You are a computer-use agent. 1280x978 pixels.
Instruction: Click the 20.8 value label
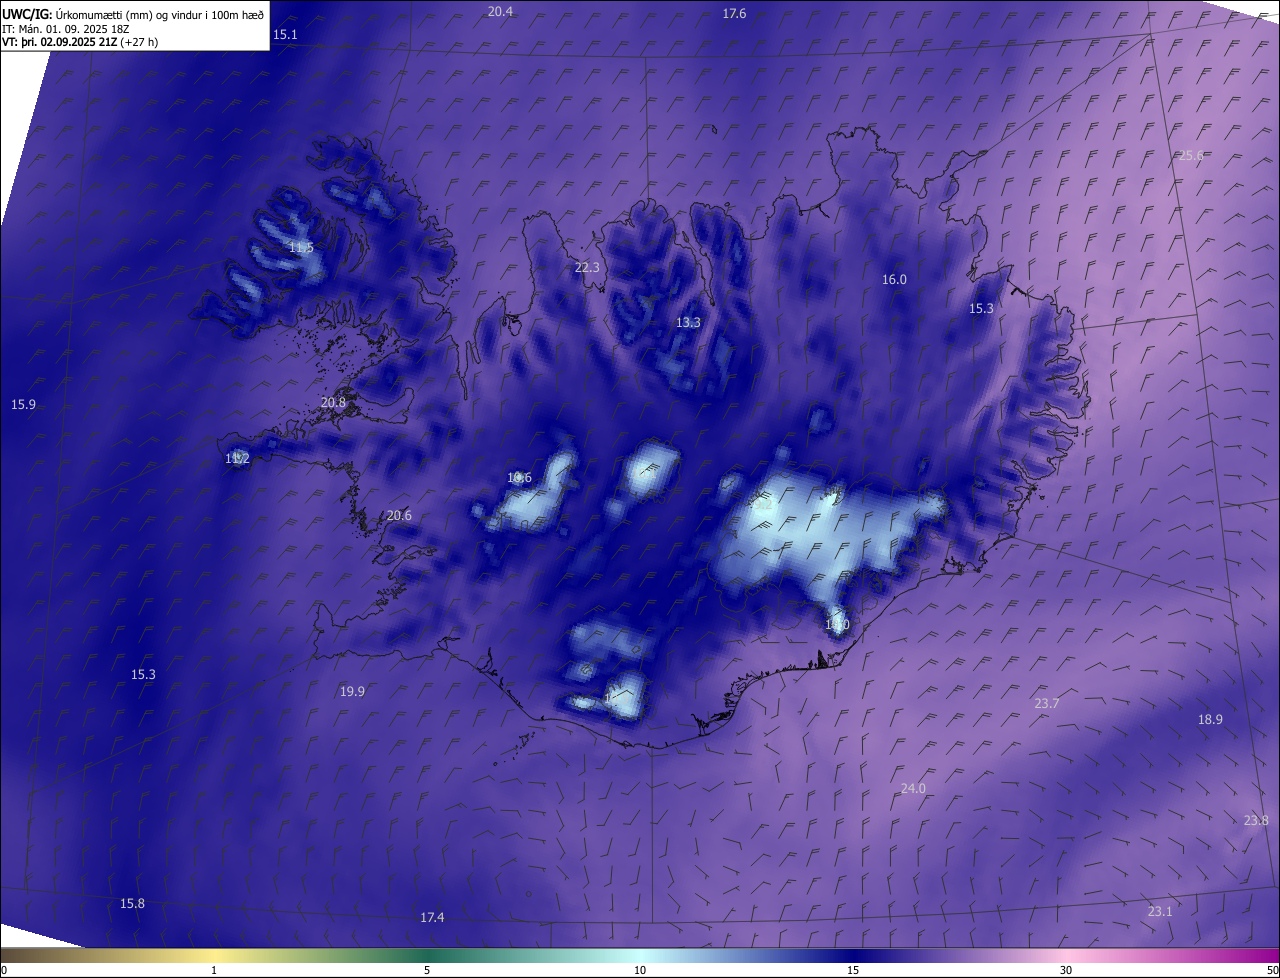(x=333, y=403)
